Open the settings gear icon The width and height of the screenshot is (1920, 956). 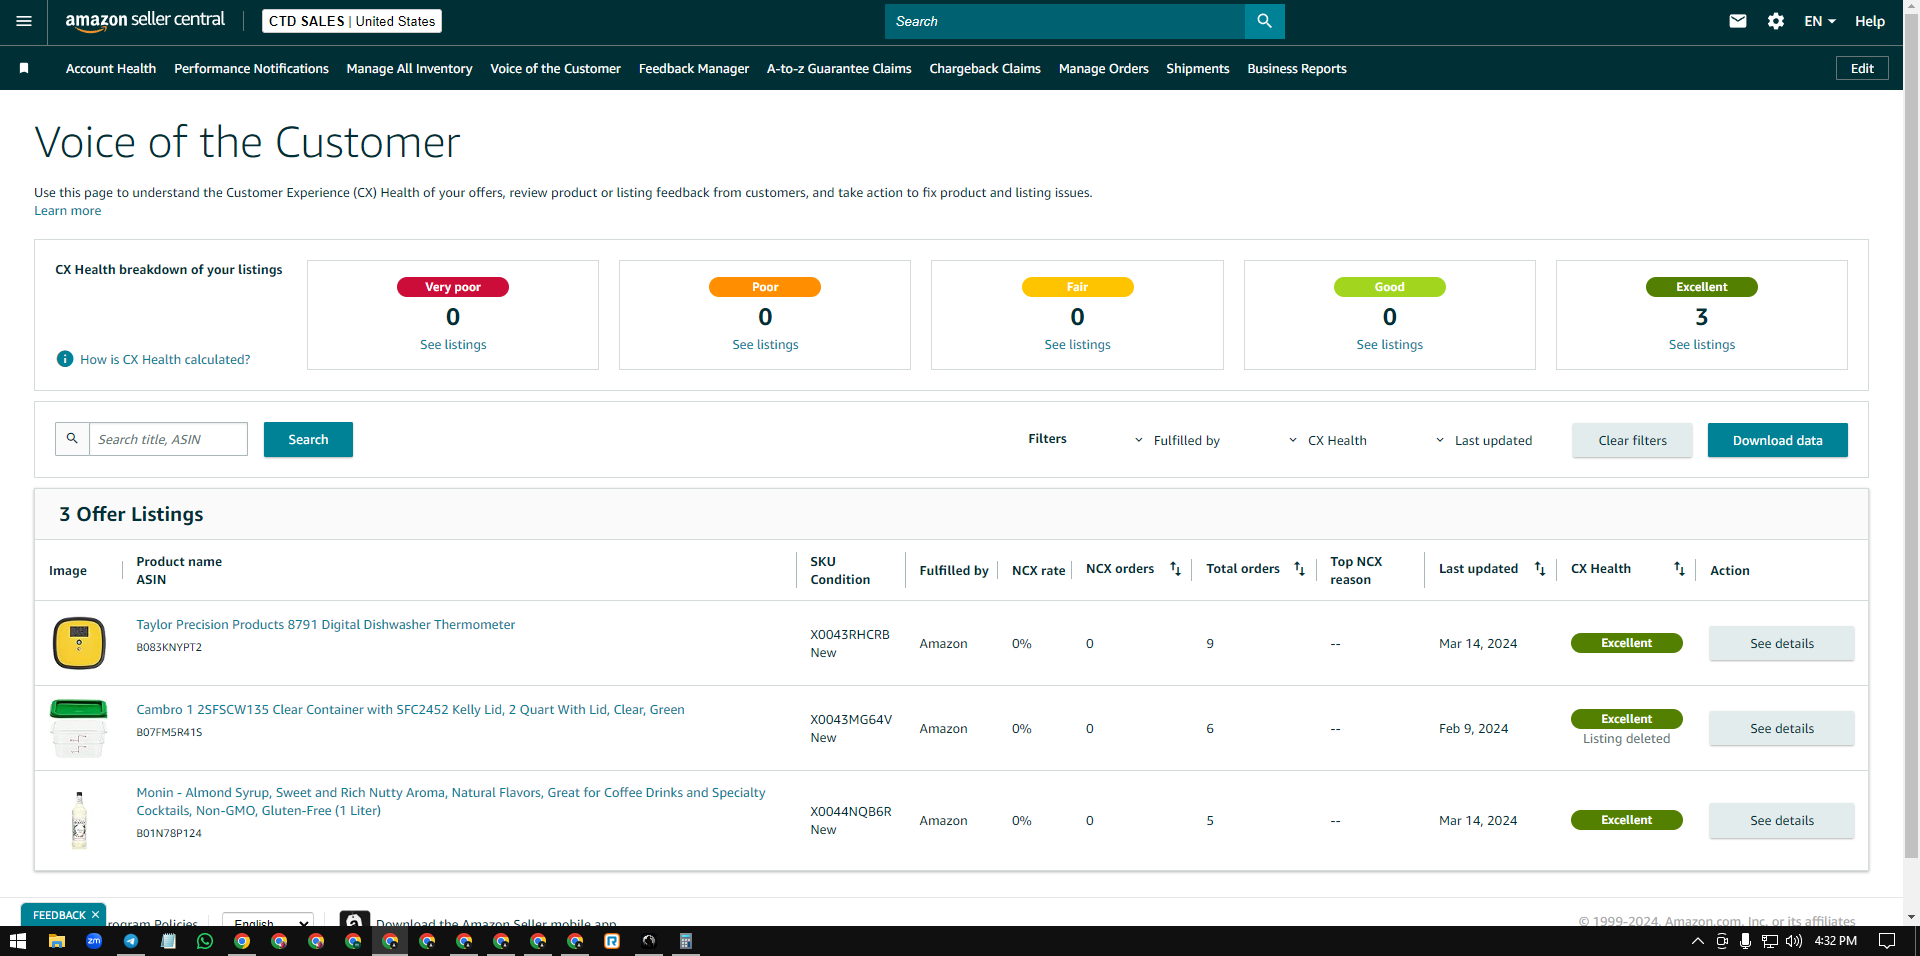click(x=1776, y=21)
